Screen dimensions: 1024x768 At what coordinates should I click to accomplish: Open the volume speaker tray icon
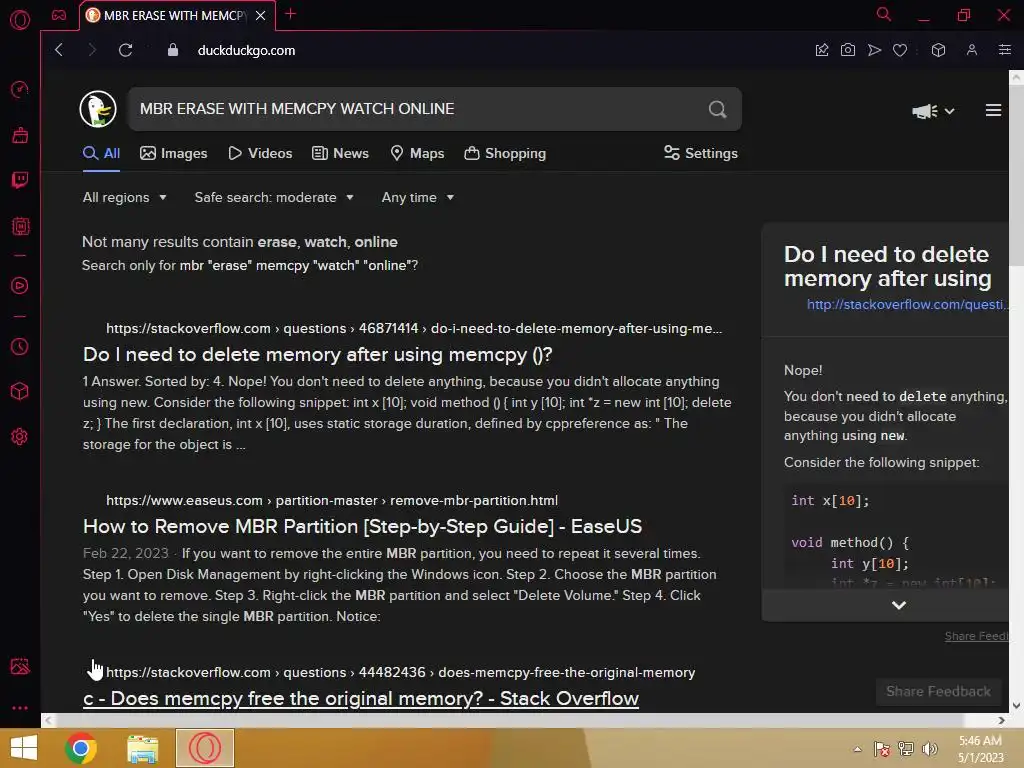coord(929,749)
